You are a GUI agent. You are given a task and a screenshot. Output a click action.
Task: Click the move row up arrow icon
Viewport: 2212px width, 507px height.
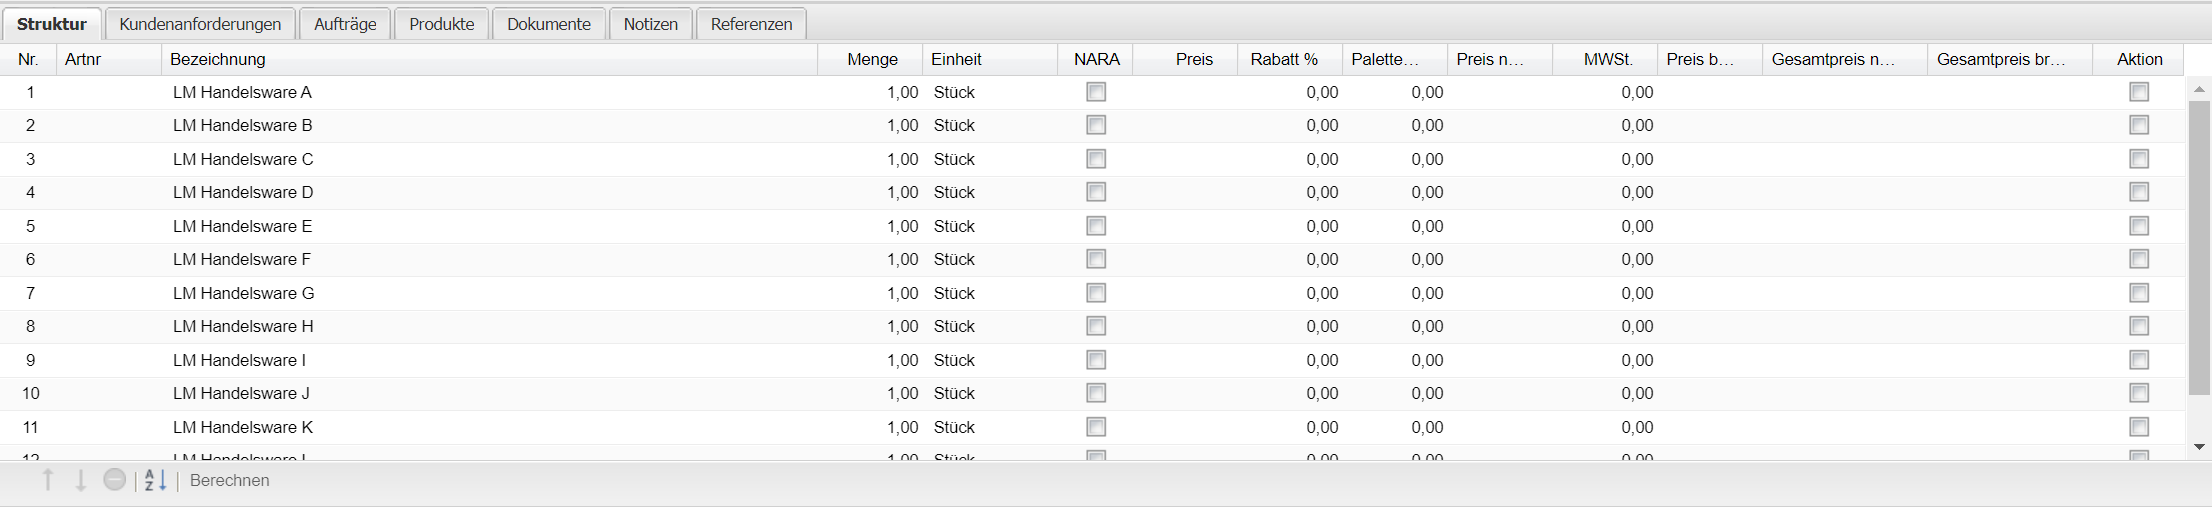point(48,480)
